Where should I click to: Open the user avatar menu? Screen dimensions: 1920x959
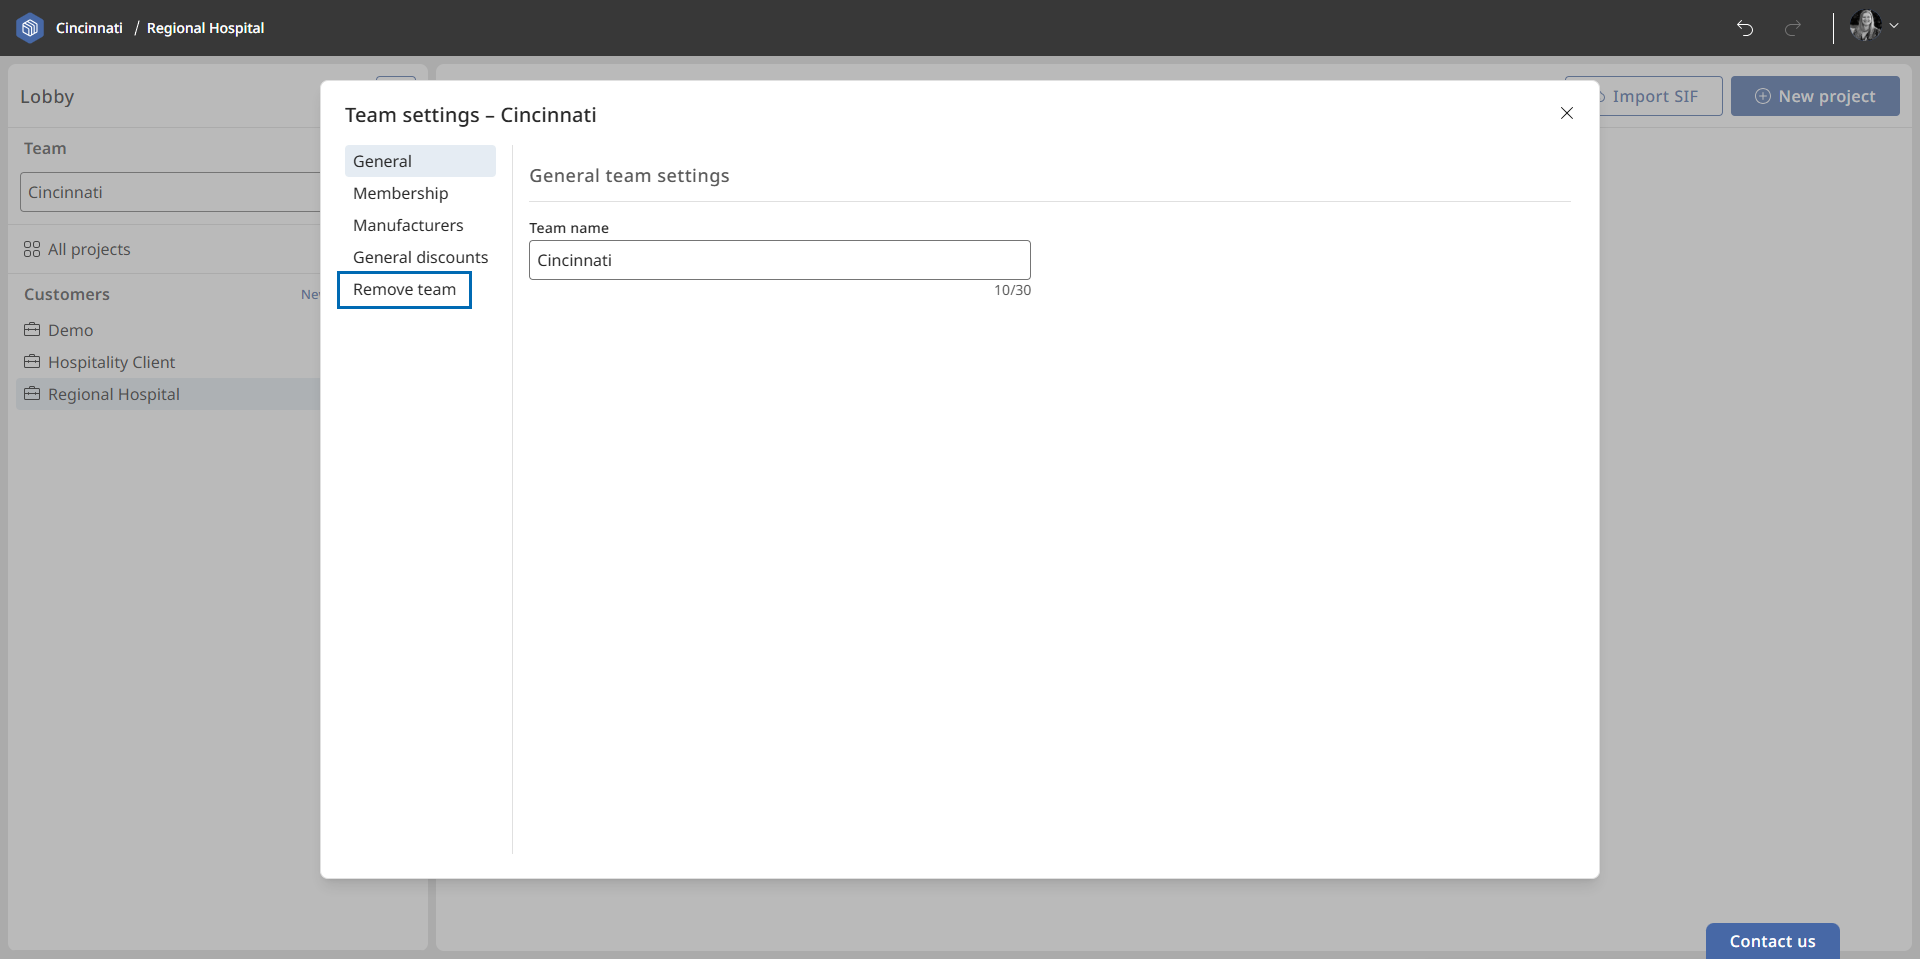[1874, 26]
